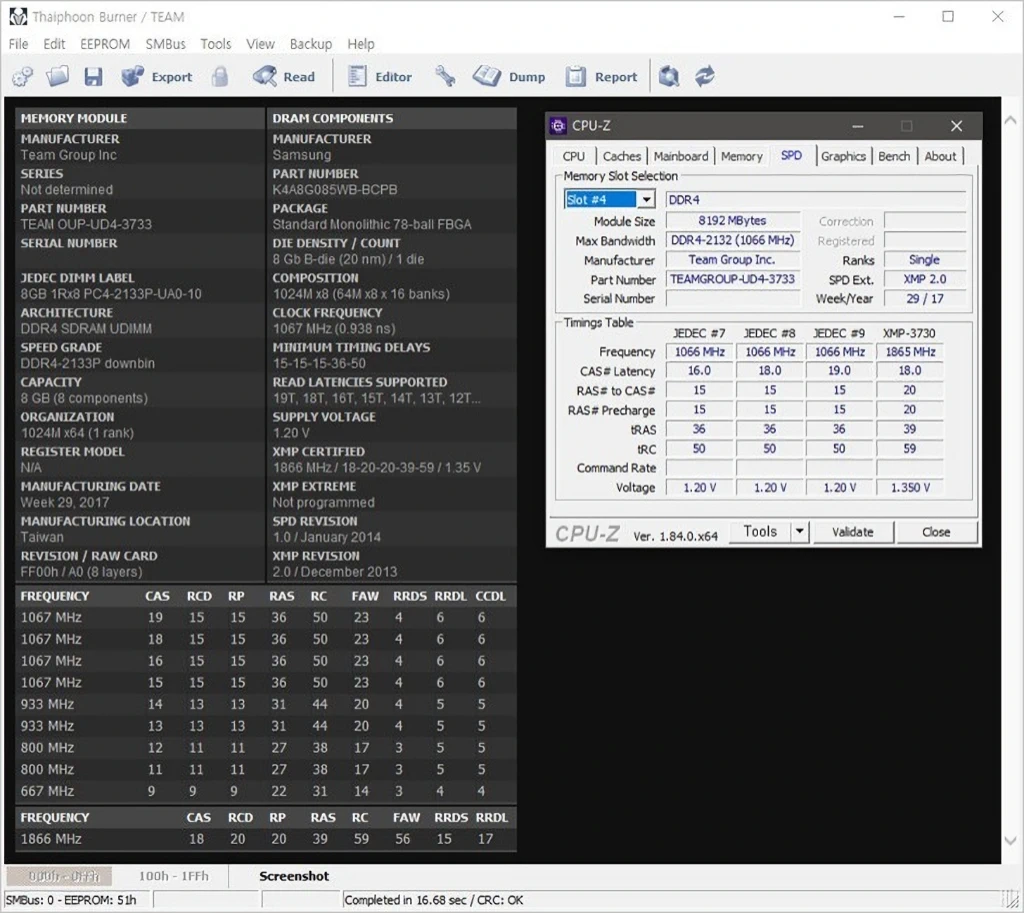Click the first toolbar settings icon
Image resolution: width=1024 pixels, height=913 pixels.
[23, 76]
